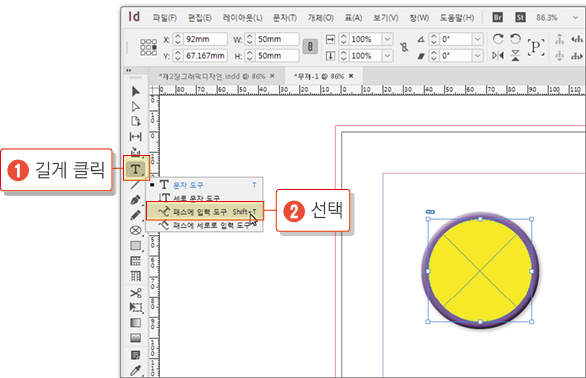Click the Id application logo
The width and height of the screenshot is (586, 378).
coord(134,17)
